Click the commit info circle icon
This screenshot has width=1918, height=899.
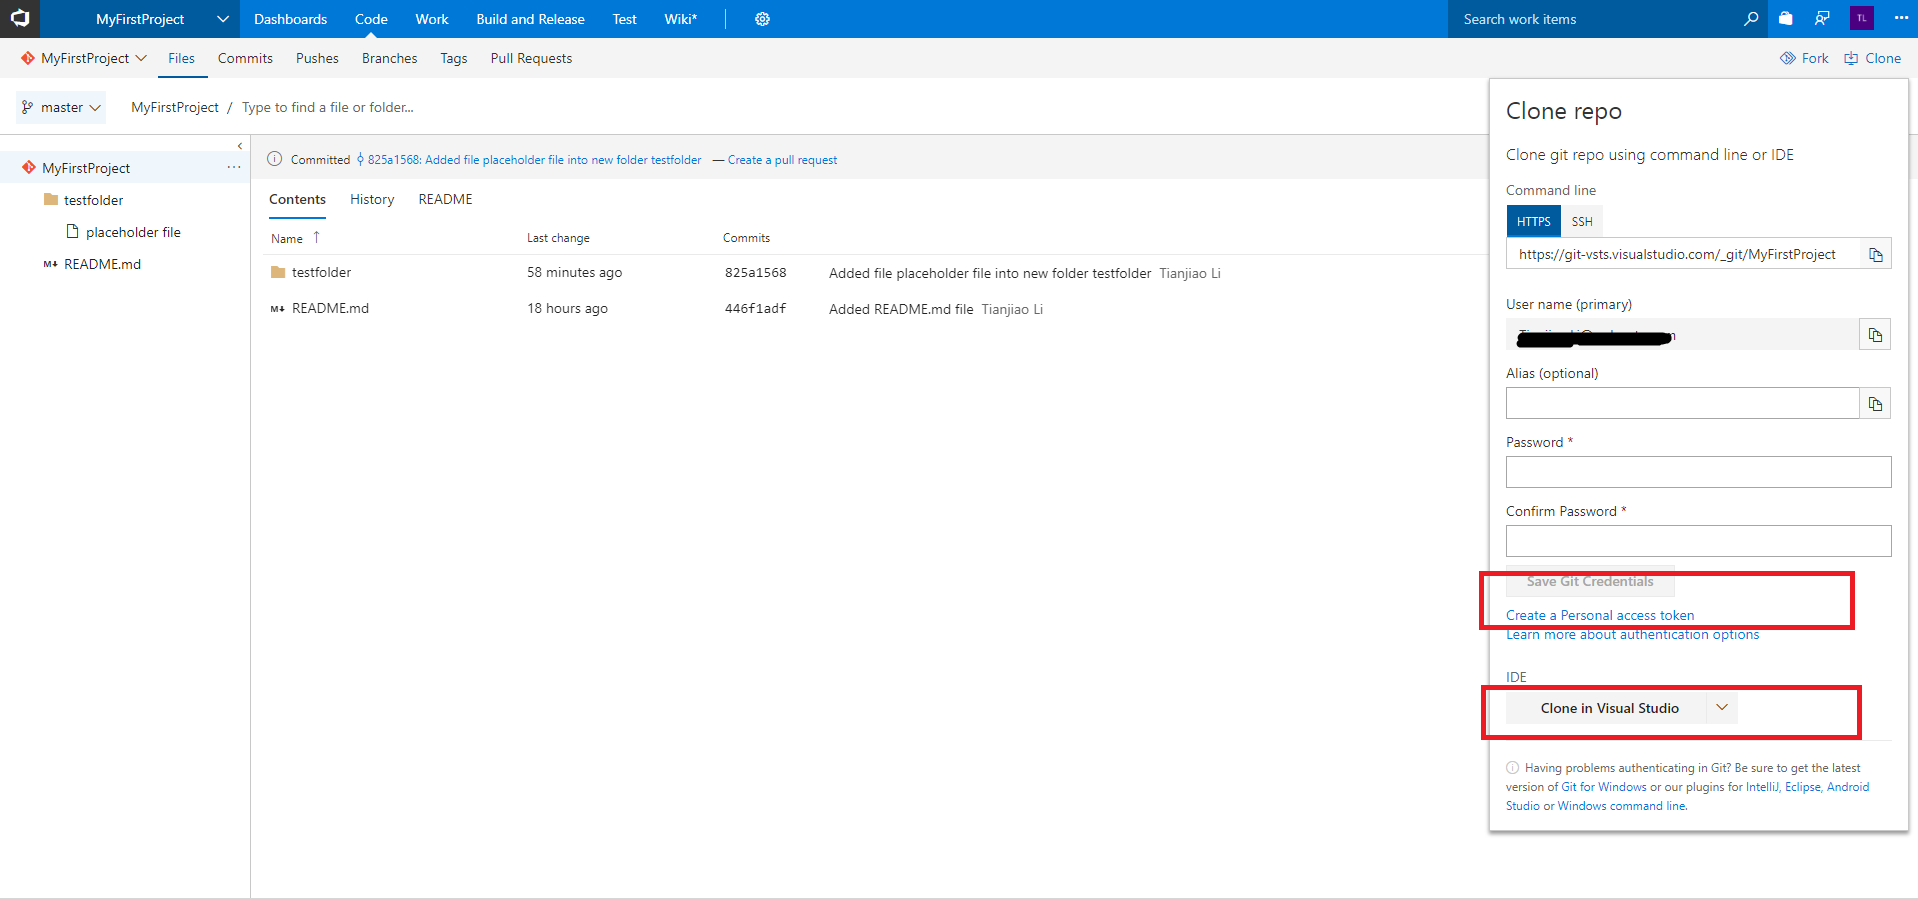pyautogui.click(x=275, y=159)
